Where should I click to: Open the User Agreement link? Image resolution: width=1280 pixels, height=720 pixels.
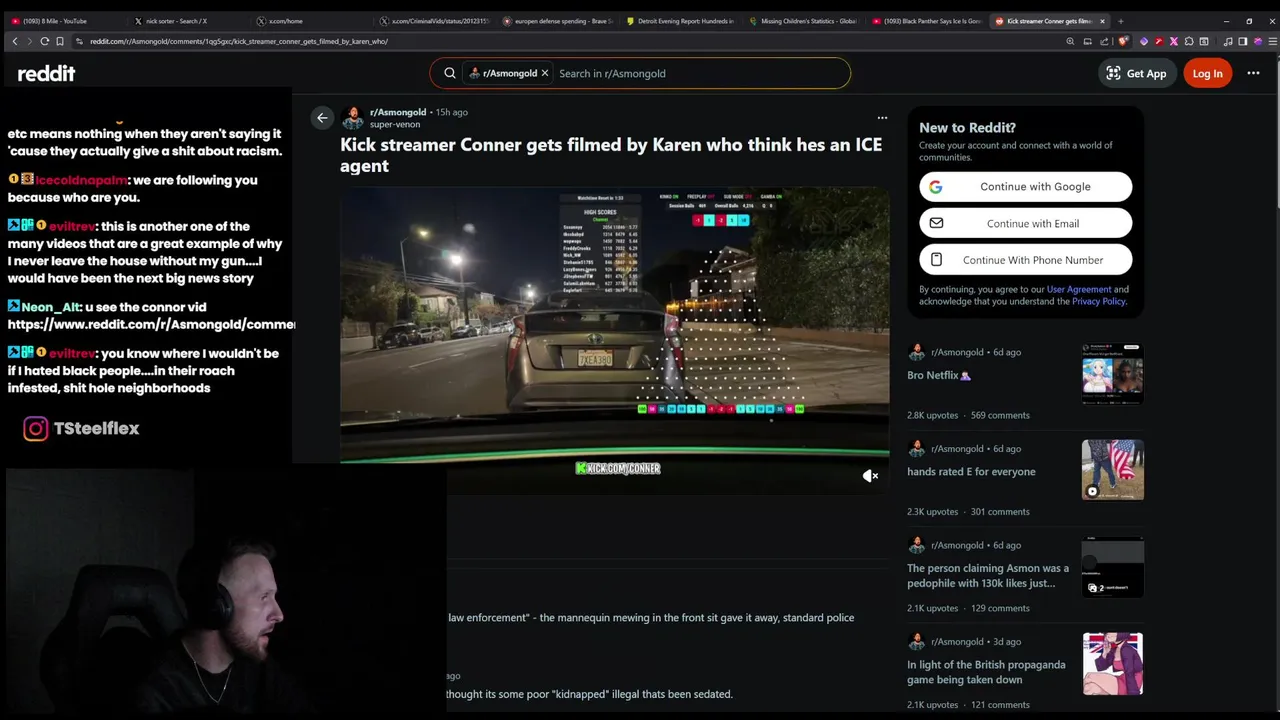tap(1079, 289)
